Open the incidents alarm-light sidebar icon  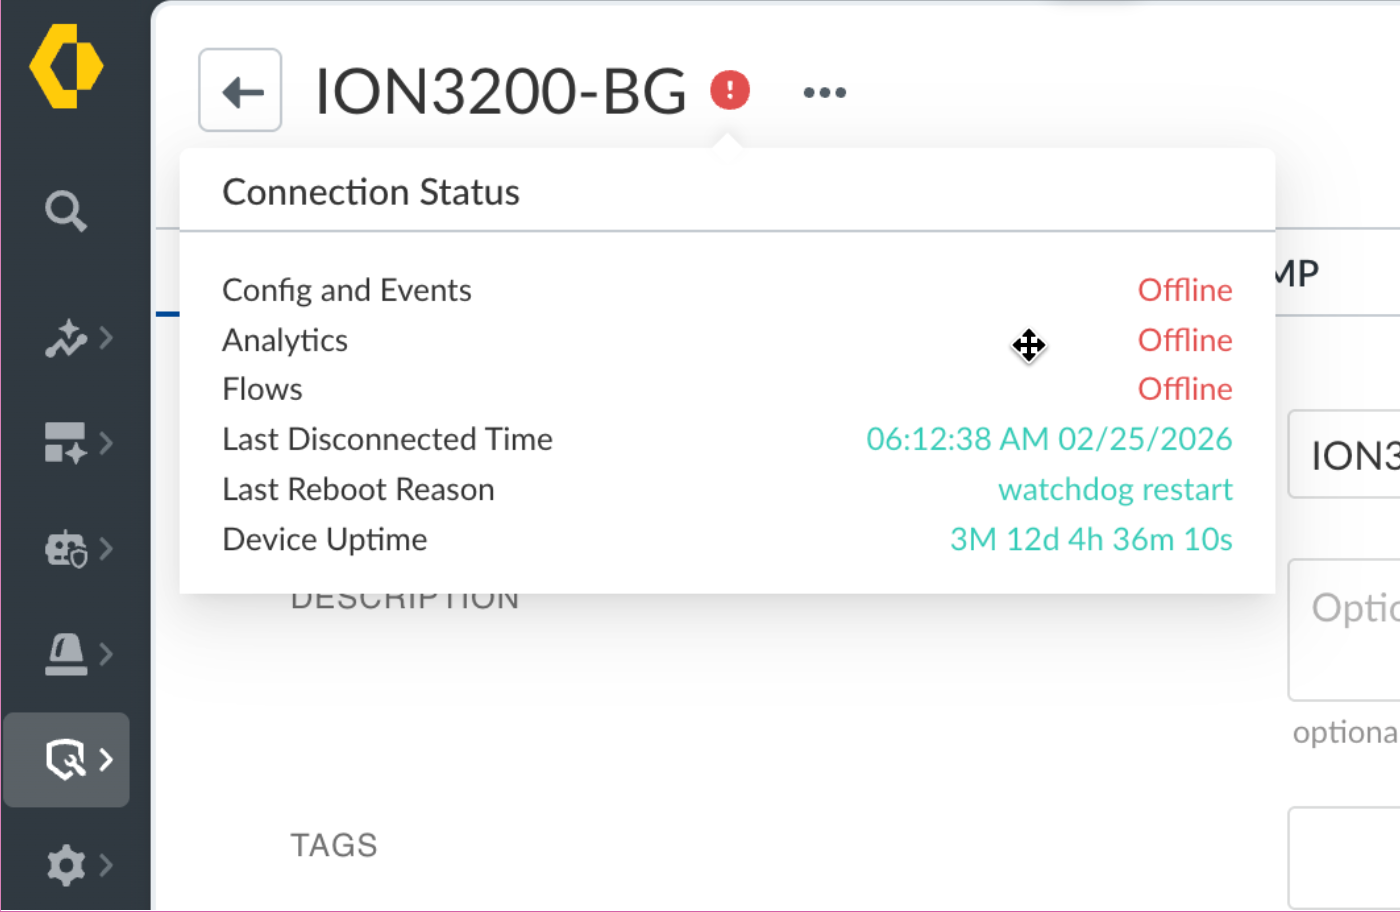(66, 655)
